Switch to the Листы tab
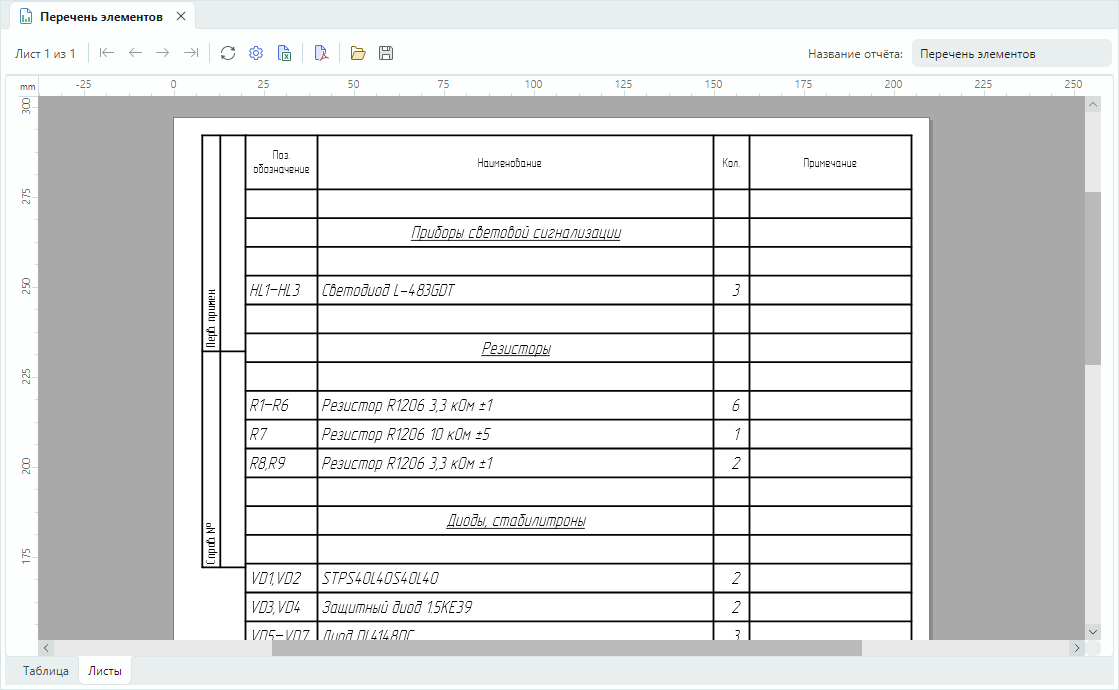1119x690 pixels. 105,671
